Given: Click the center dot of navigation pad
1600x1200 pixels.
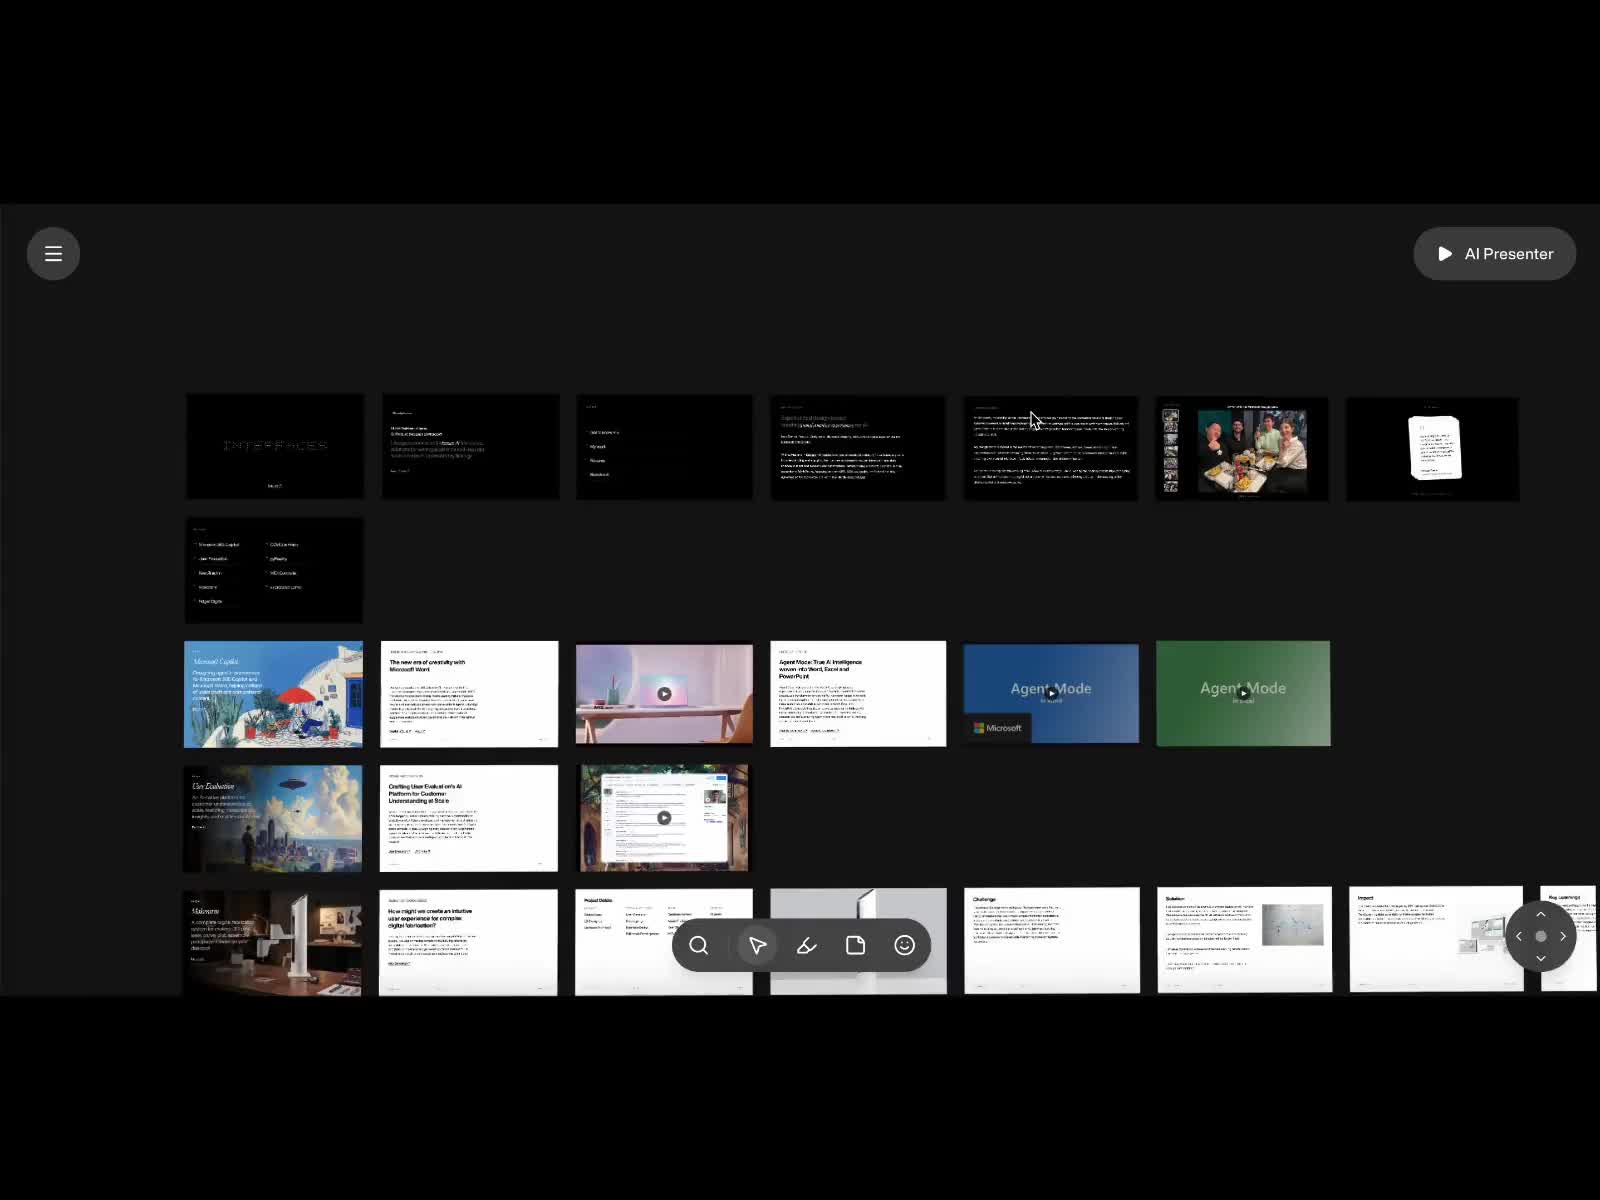Looking at the screenshot, I should tap(1540, 936).
